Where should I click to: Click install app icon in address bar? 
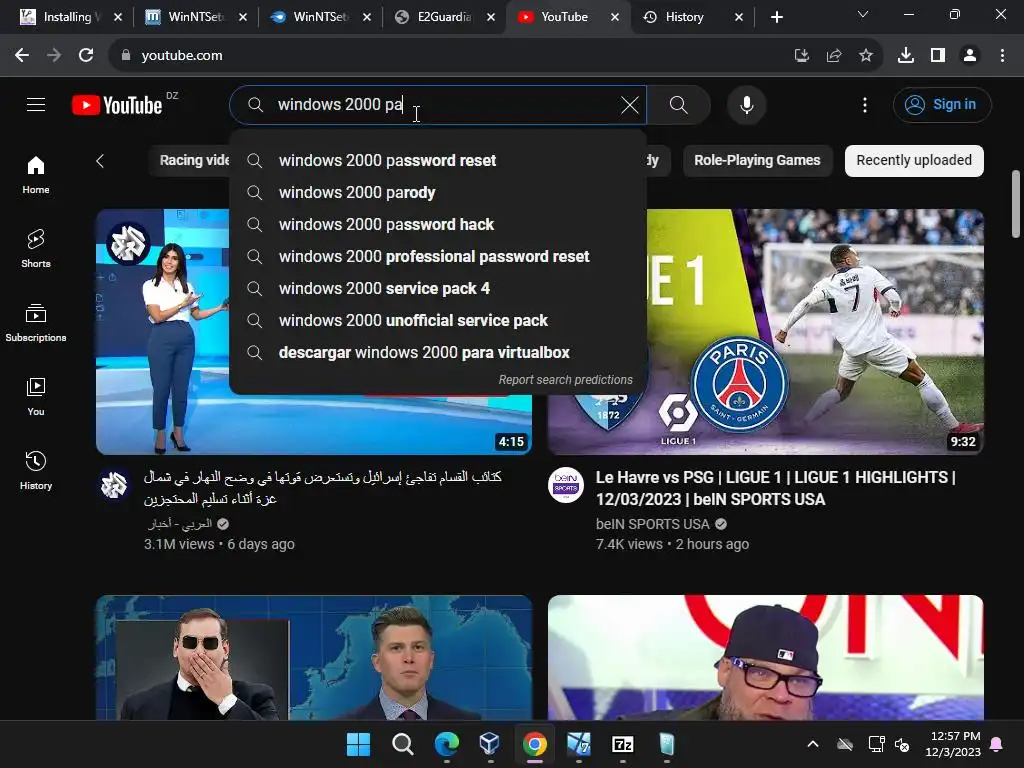[x=801, y=56]
